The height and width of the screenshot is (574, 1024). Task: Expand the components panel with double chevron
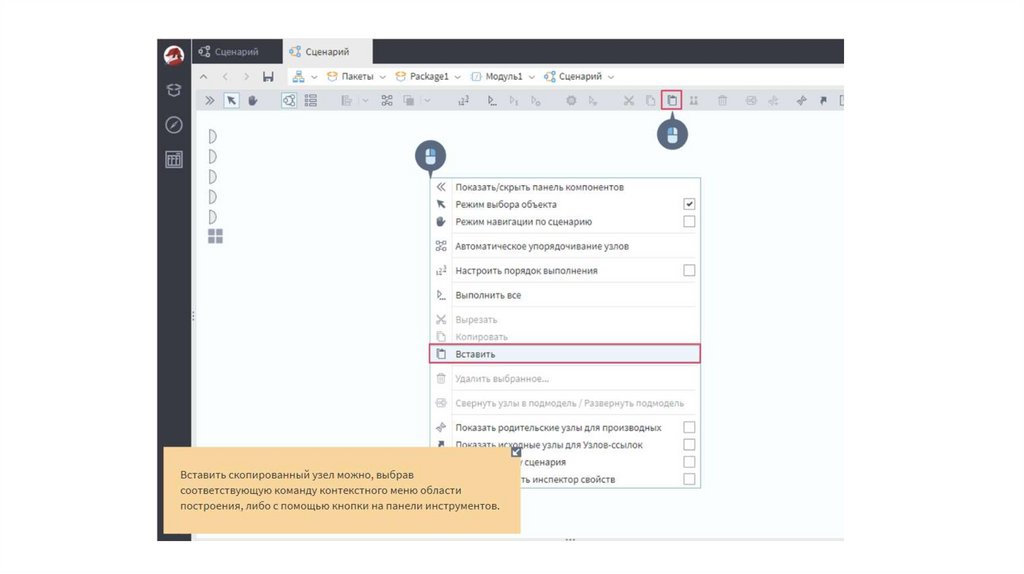[x=209, y=100]
